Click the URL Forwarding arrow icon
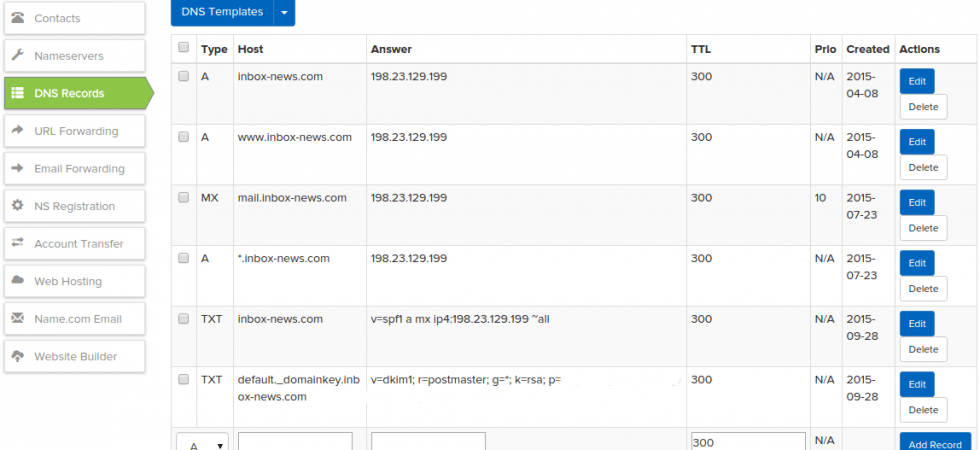Screen dimensions: 980x450 [x=18, y=131]
